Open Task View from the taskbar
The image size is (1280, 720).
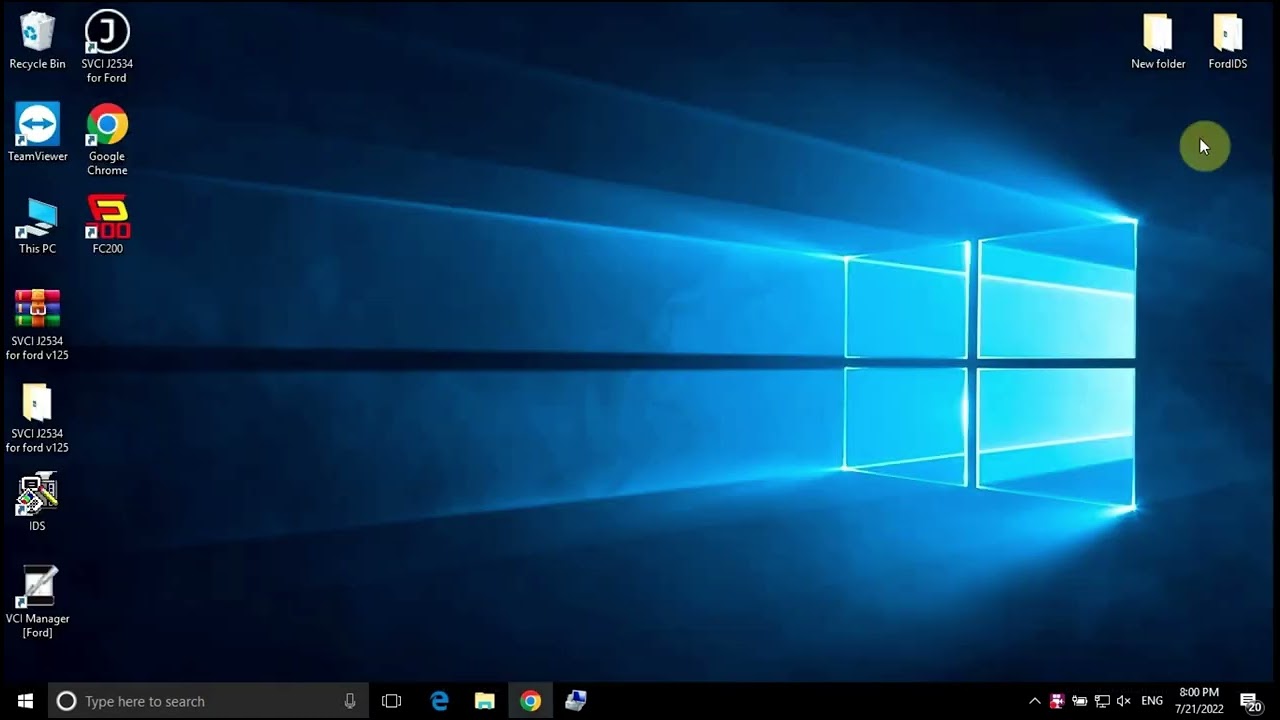click(x=392, y=701)
